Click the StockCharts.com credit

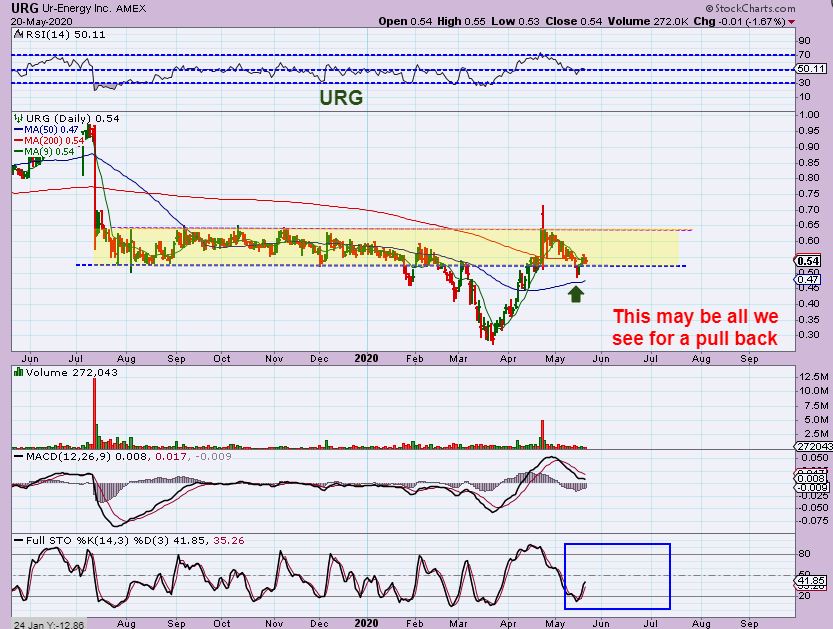pyautogui.click(x=750, y=8)
